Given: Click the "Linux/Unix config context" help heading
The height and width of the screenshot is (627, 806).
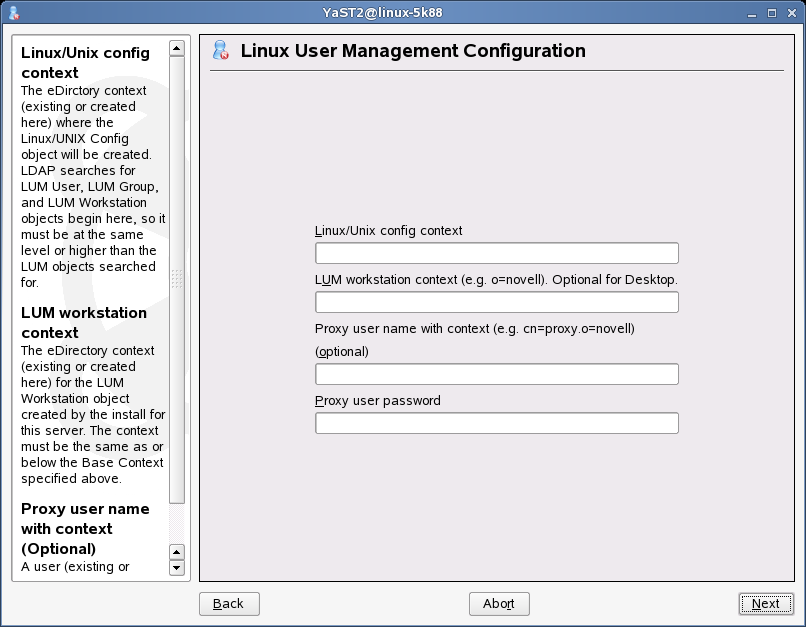Looking at the screenshot, I should [x=85, y=63].
